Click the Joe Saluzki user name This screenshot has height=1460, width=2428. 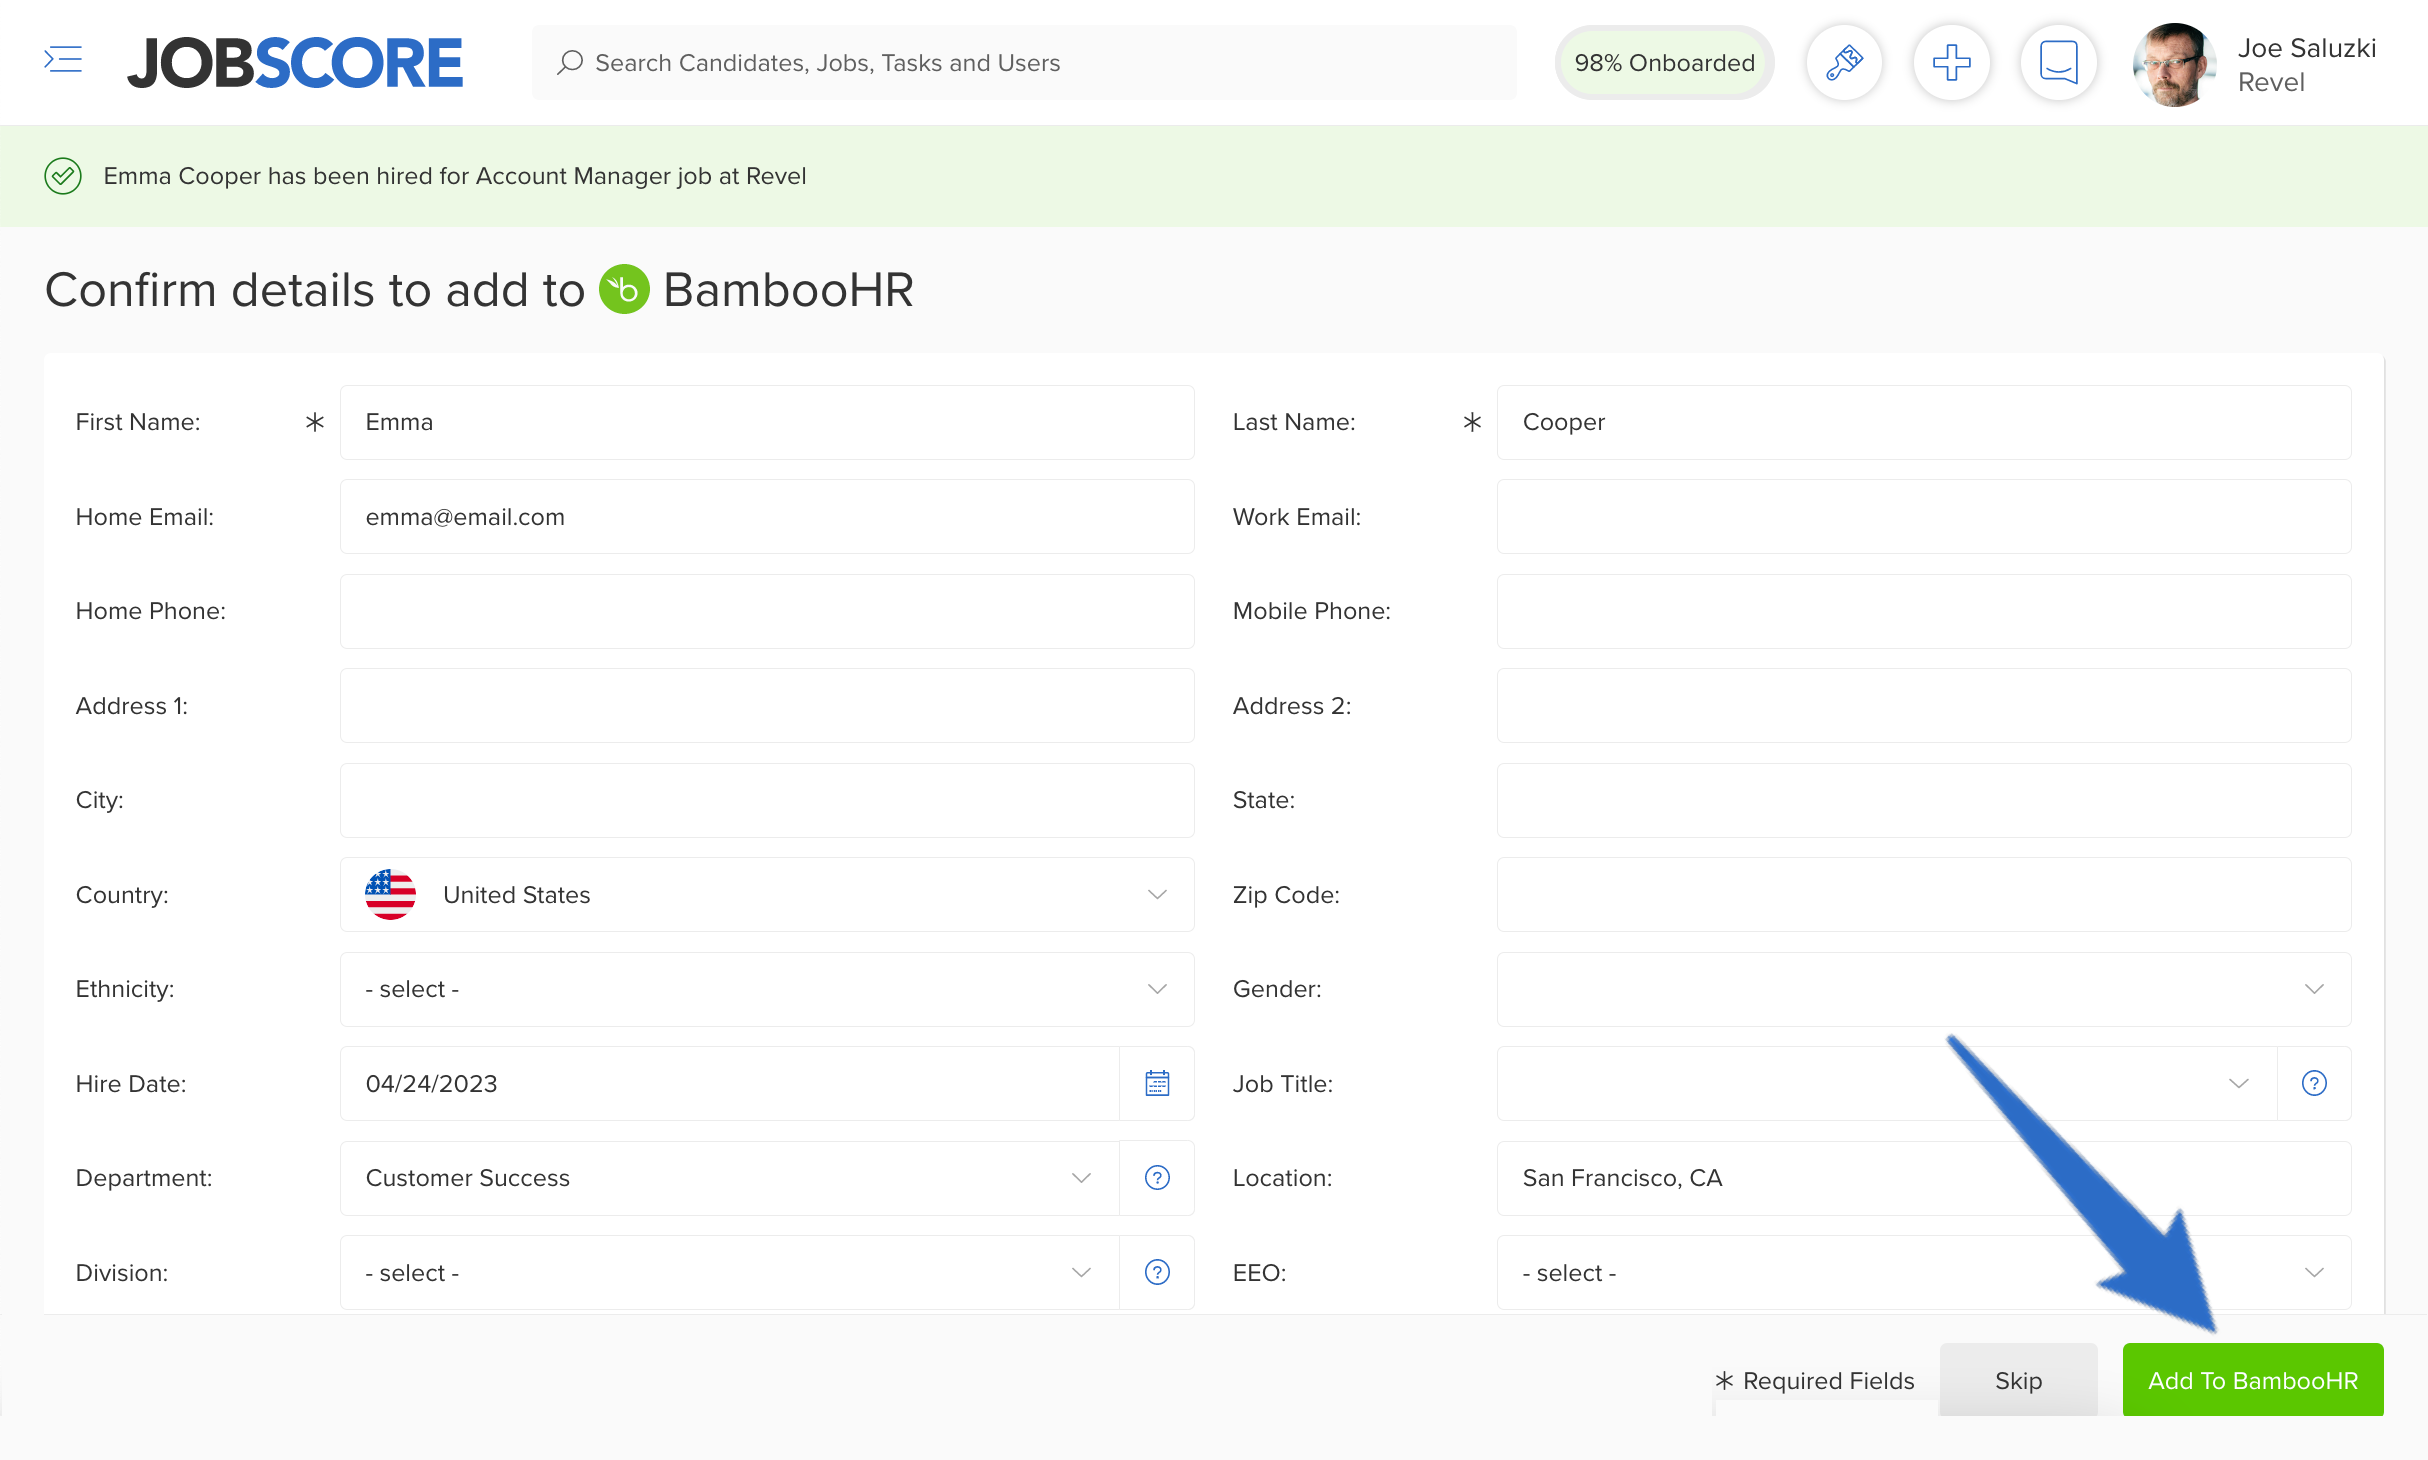pos(2306,48)
